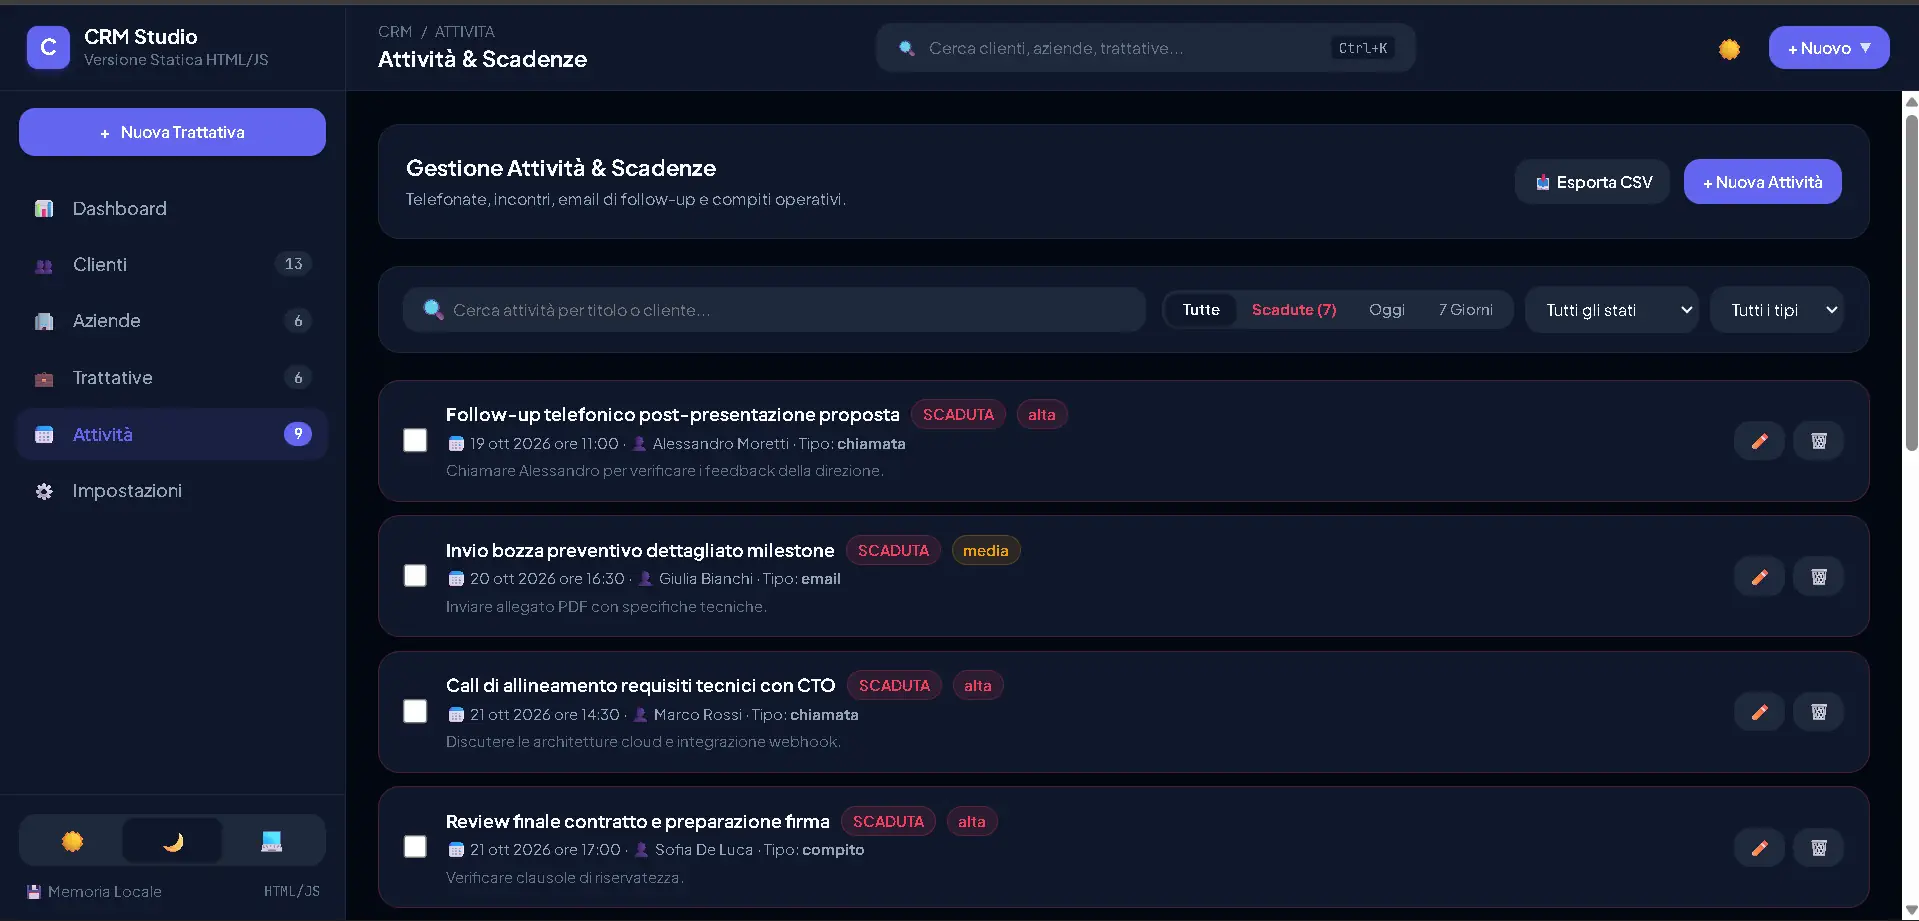Delete the Call di allineamento activity
This screenshot has height=921, width=1919.
coord(1819,712)
